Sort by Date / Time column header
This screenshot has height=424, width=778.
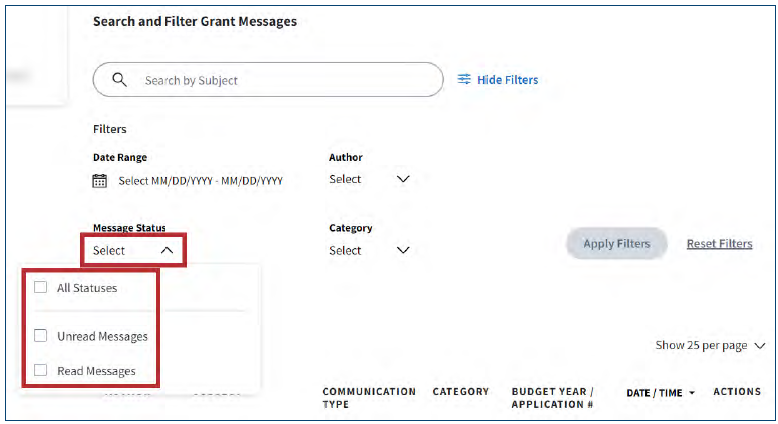point(654,393)
